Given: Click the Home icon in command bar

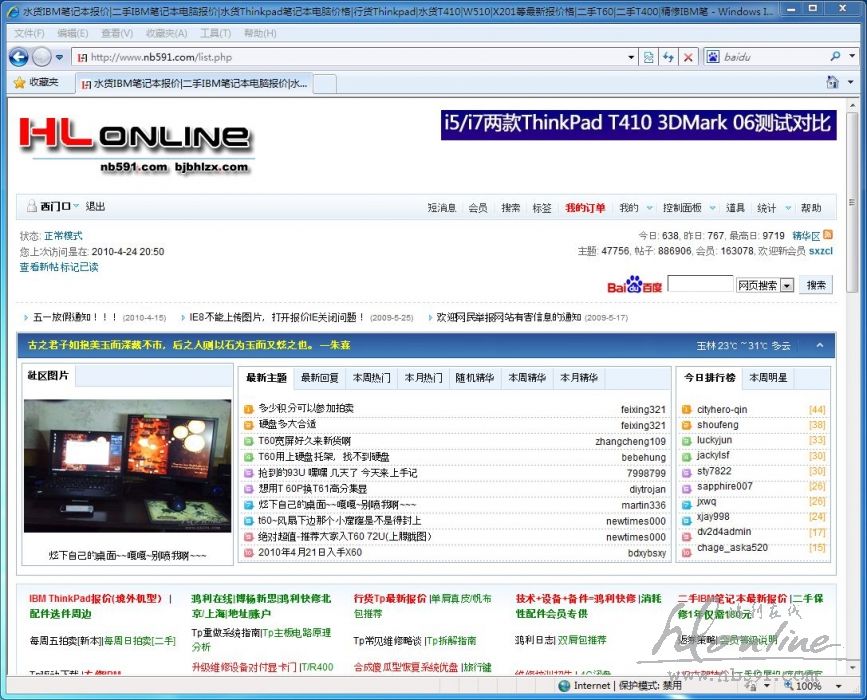Looking at the screenshot, I should (832, 82).
